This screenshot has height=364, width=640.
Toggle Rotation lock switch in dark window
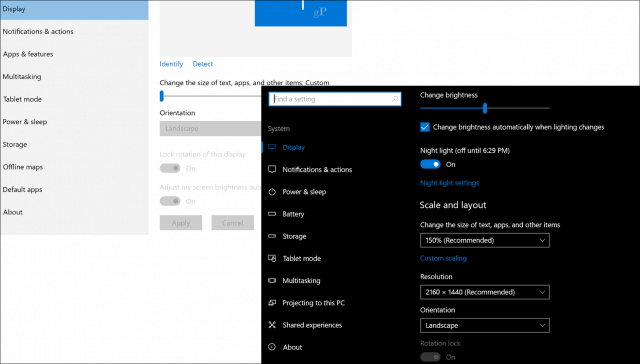click(x=430, y=357)
